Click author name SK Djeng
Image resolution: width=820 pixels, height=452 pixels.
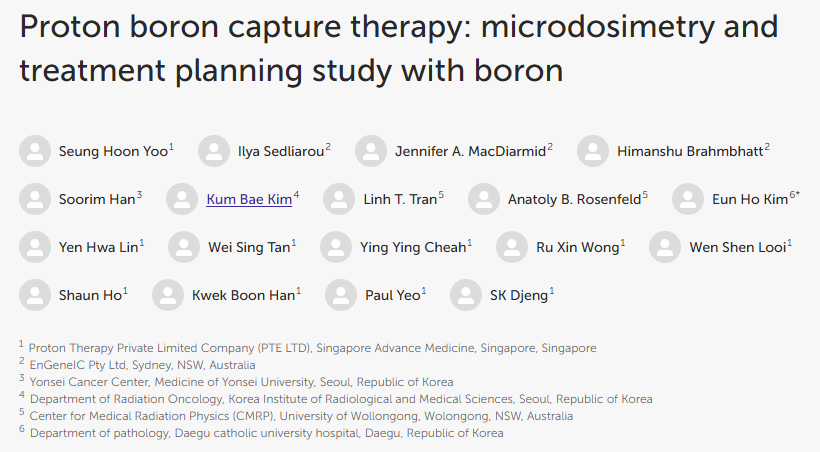(x=519, y=295)
